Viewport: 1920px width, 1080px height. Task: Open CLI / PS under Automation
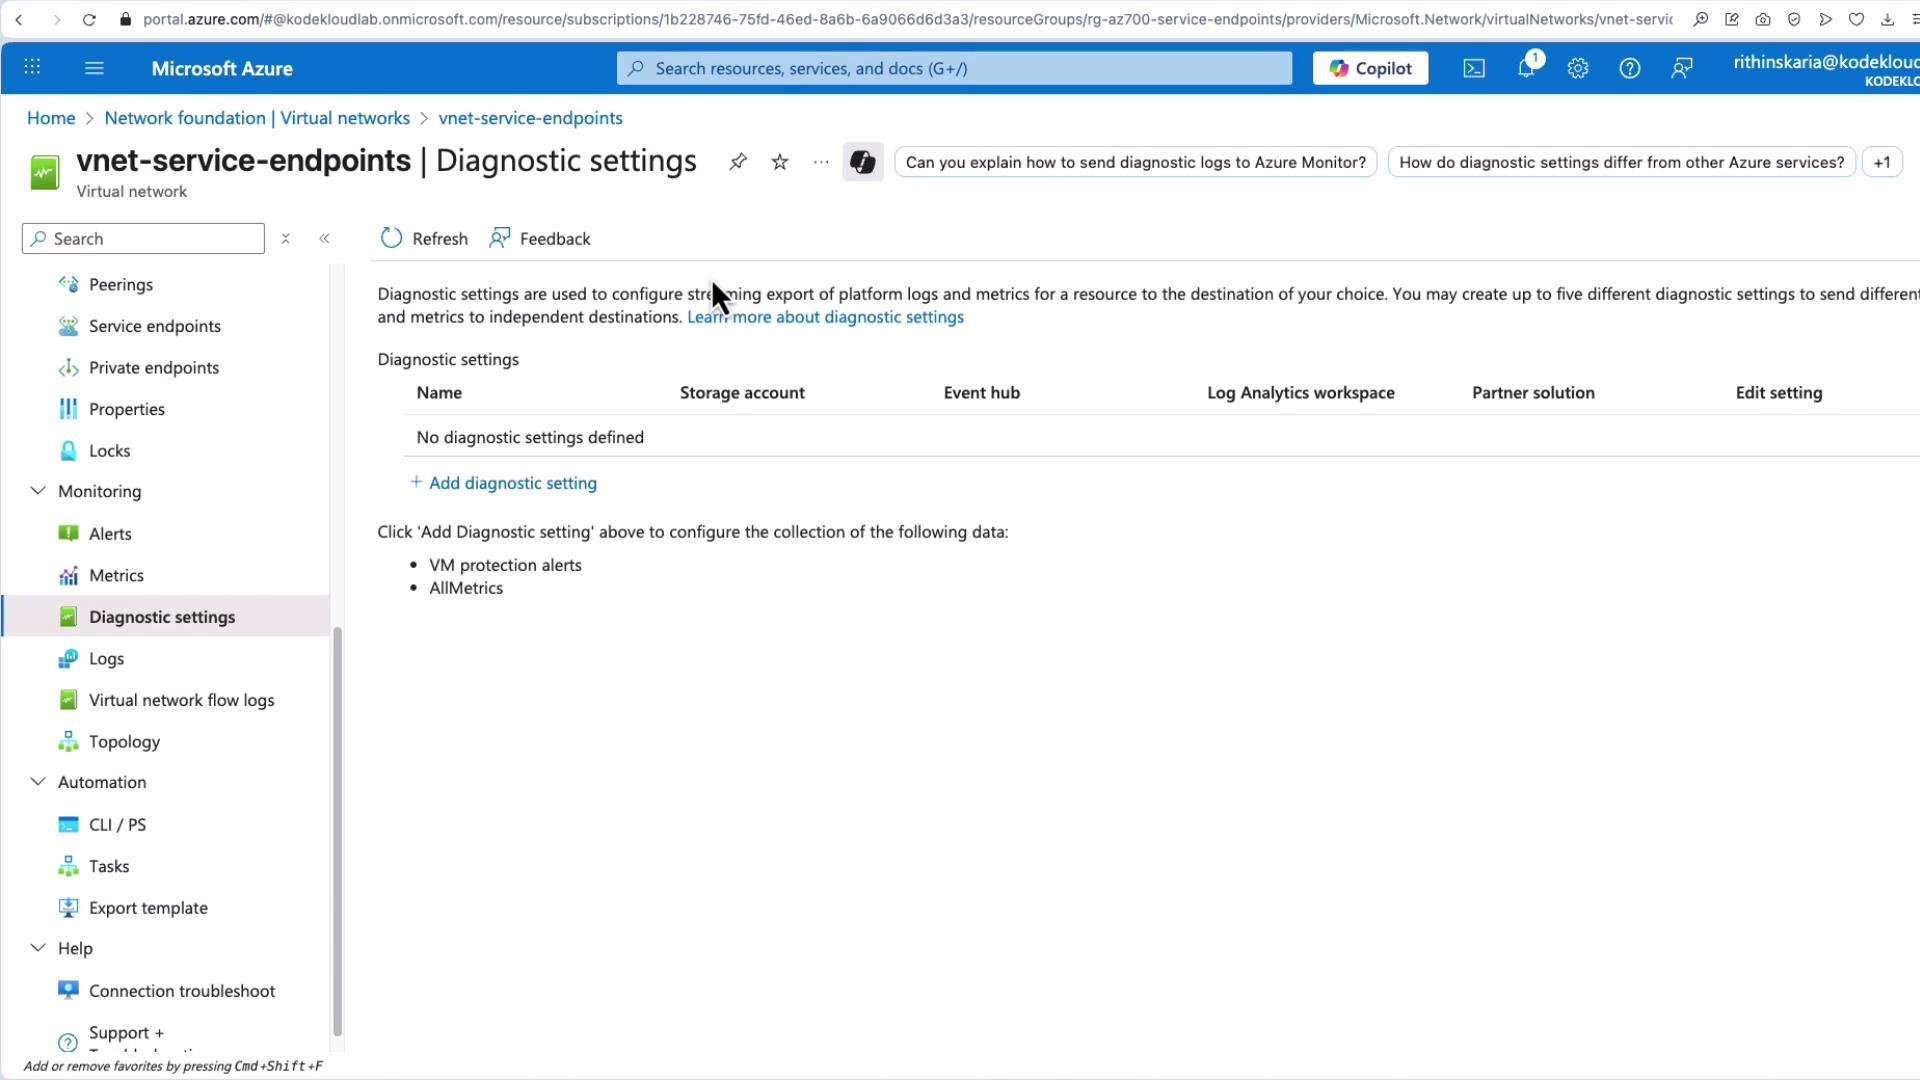117,825
